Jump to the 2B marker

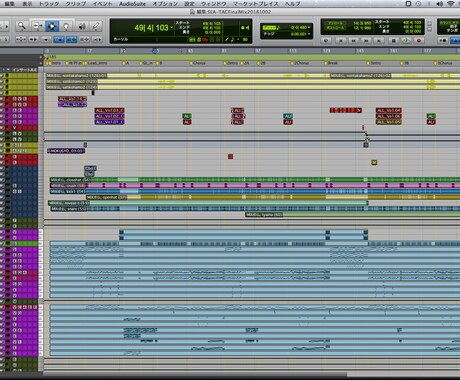pos(261,63)
